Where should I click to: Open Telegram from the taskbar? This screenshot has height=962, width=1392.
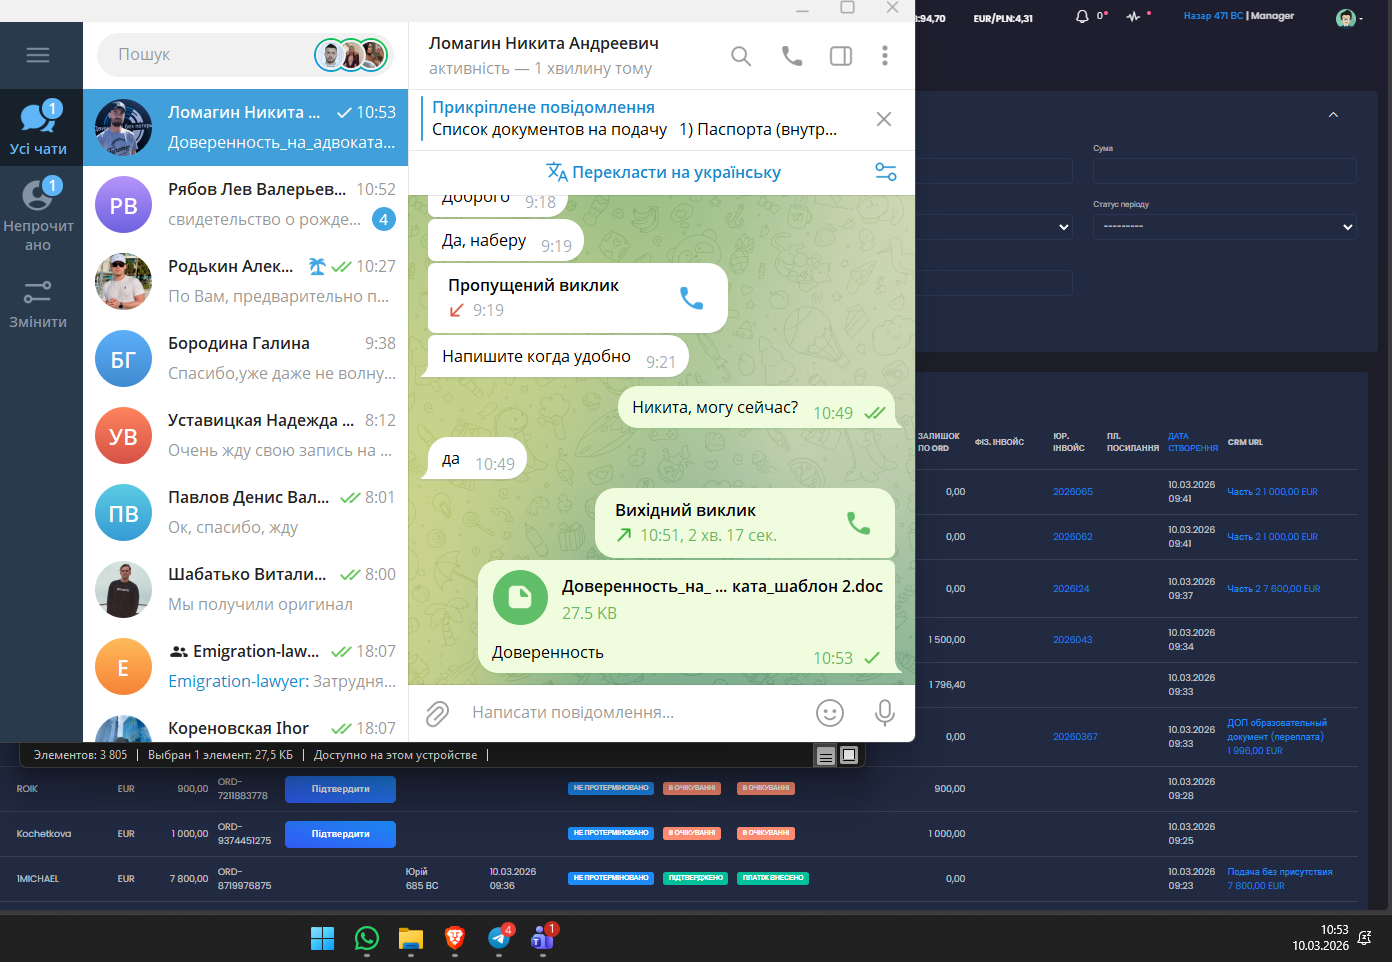click(x=499, y=938)
